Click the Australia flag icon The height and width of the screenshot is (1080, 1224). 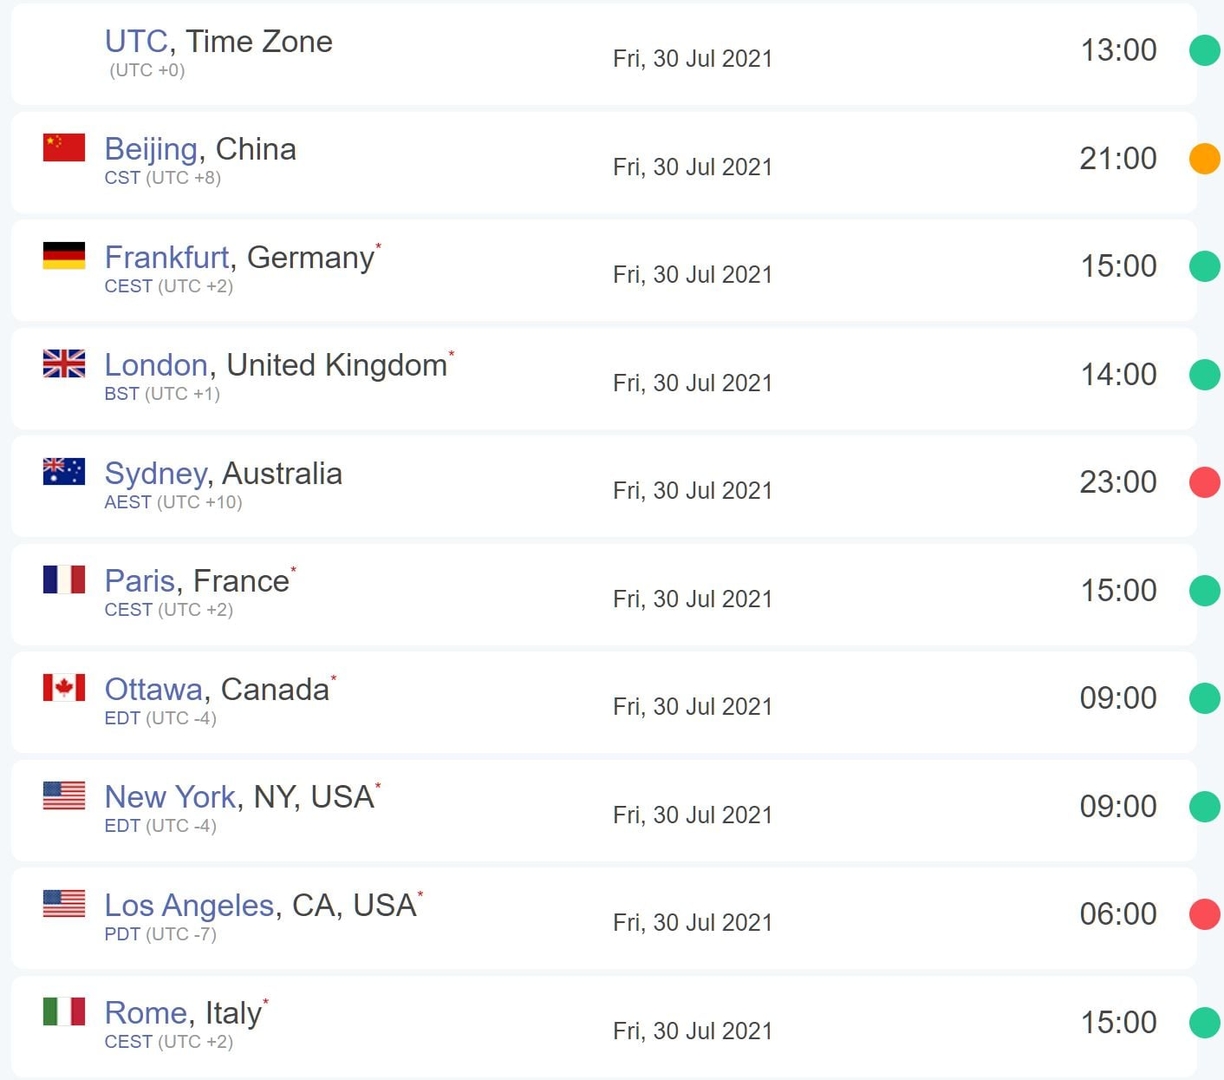point(64,472)
